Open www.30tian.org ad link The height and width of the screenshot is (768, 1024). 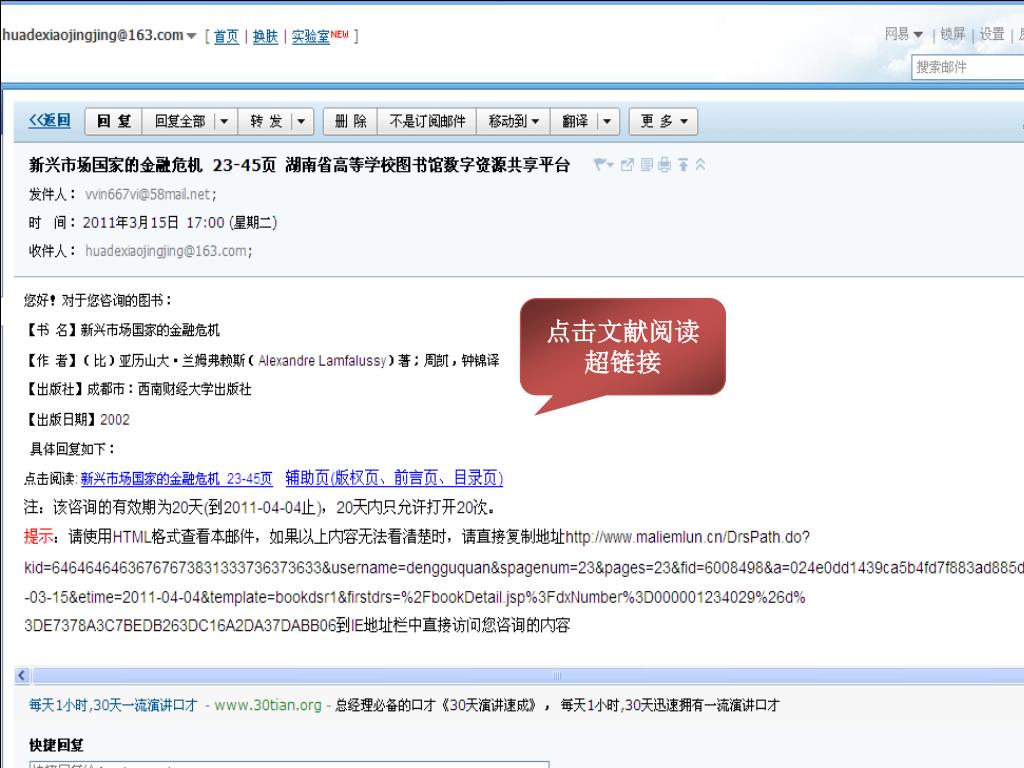(268, 705)
